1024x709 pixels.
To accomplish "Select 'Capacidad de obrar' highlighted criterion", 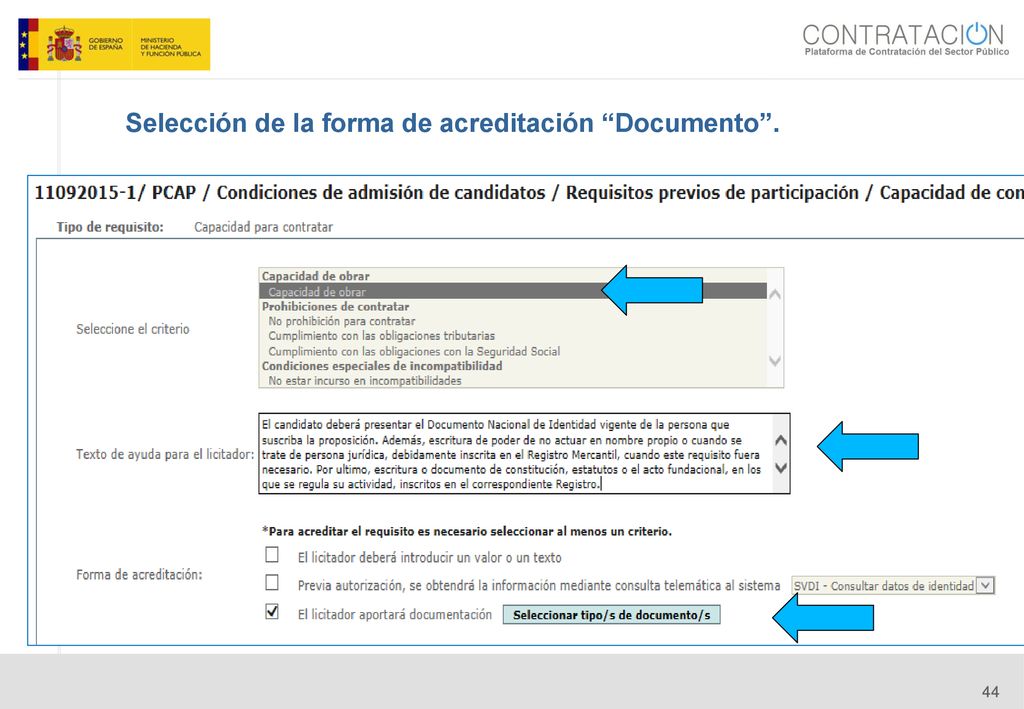I will pyautogui.click(x=513, y=291).
